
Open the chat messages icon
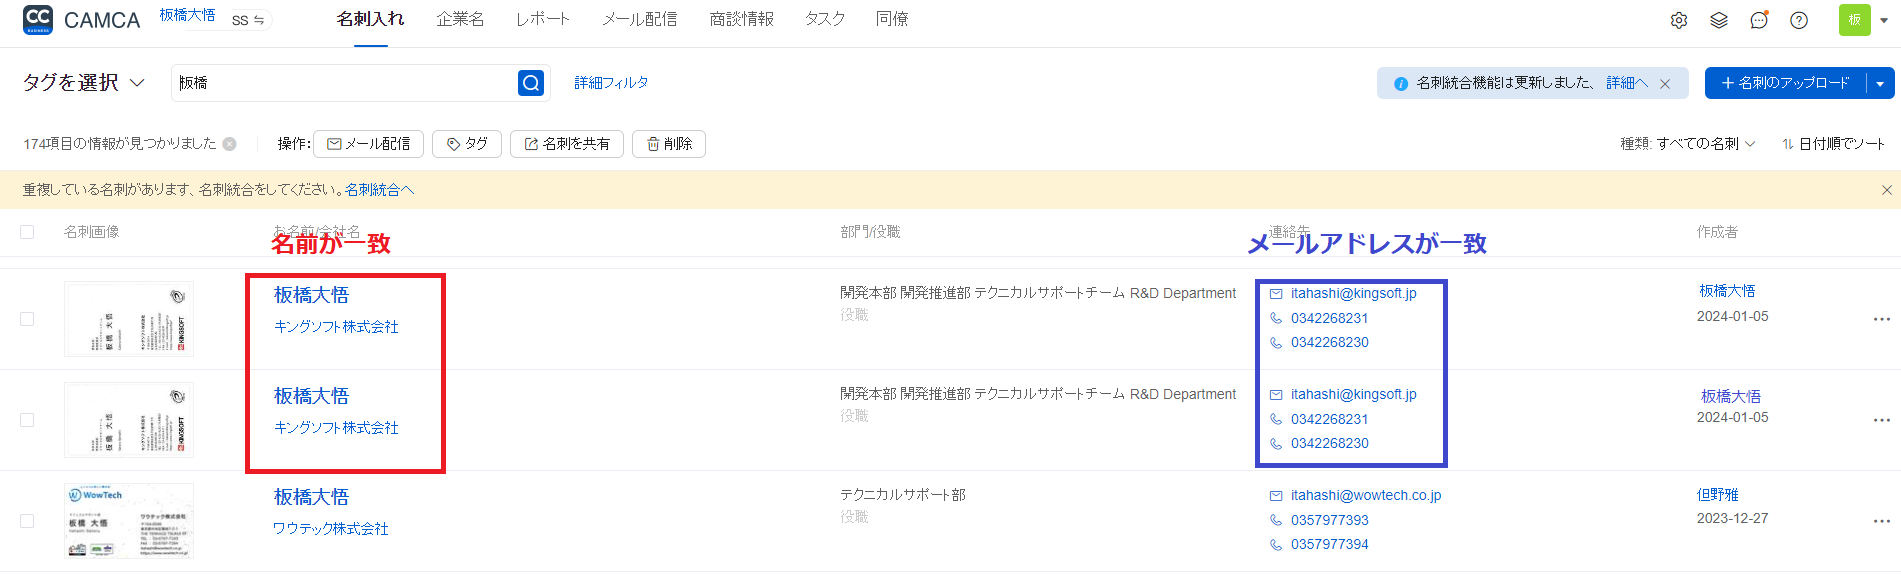[1759, 20]
